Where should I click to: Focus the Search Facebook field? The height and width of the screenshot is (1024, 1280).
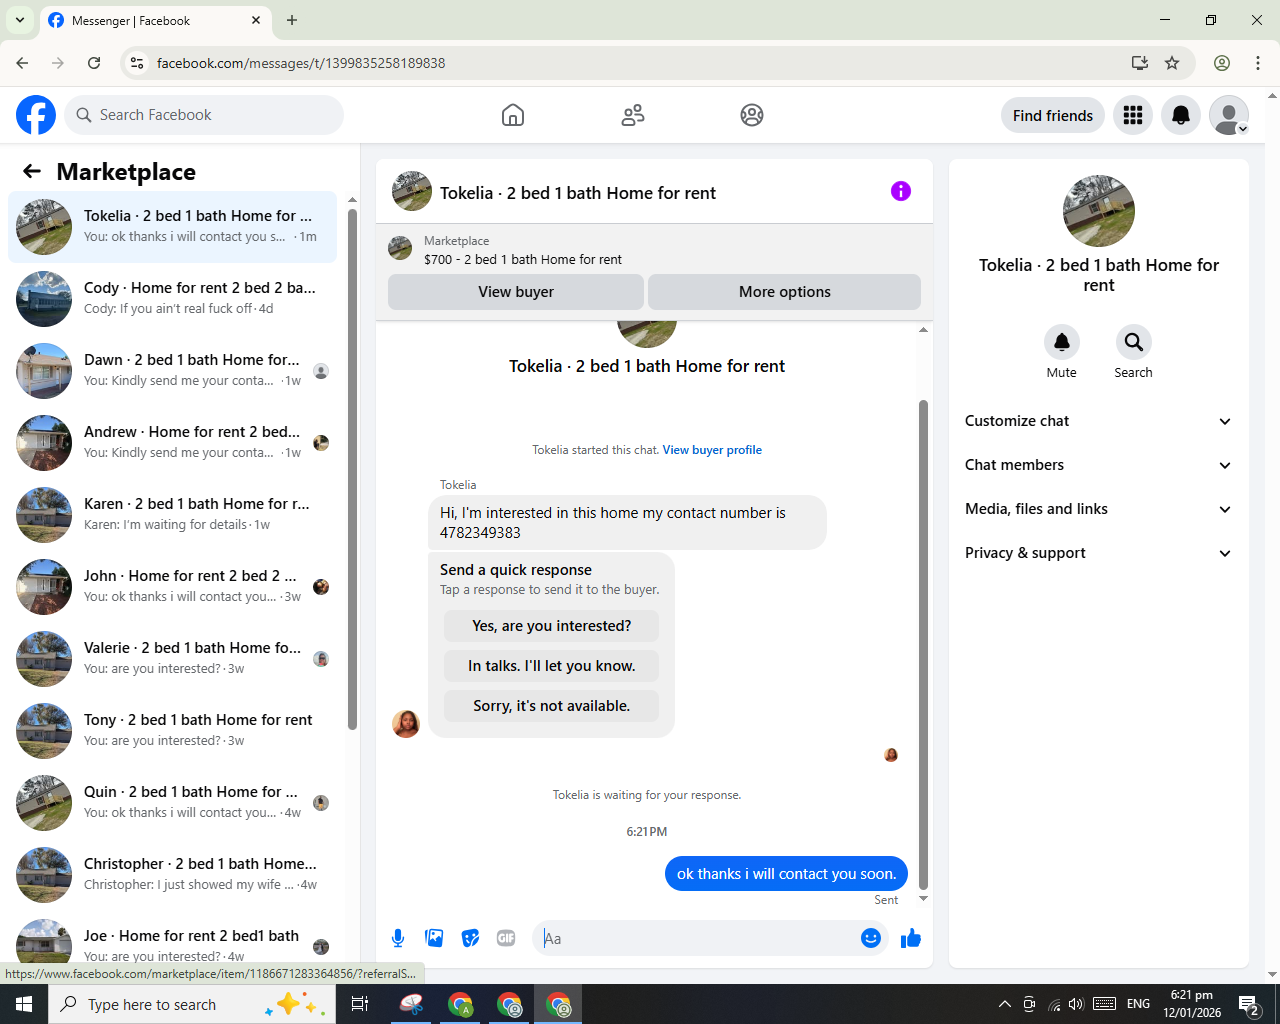click(x=204, y=115)
